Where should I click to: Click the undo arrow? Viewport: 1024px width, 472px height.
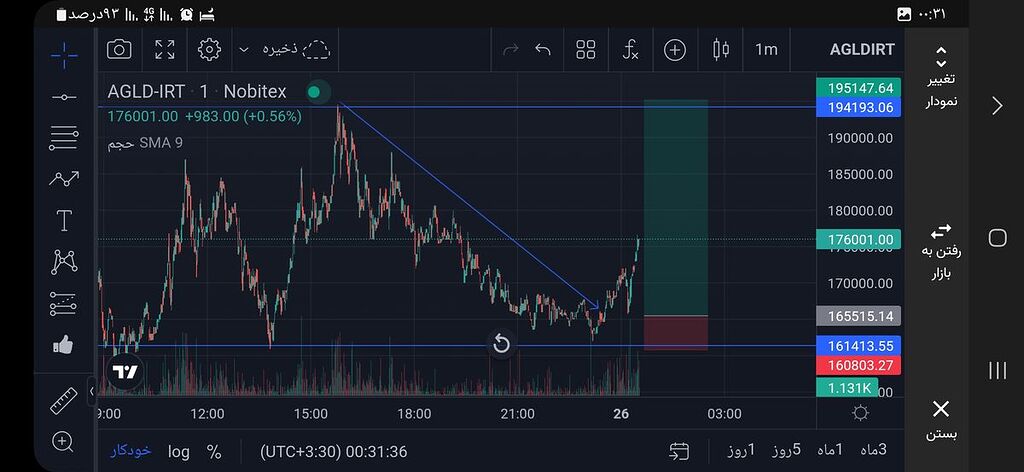coord(543,49)
